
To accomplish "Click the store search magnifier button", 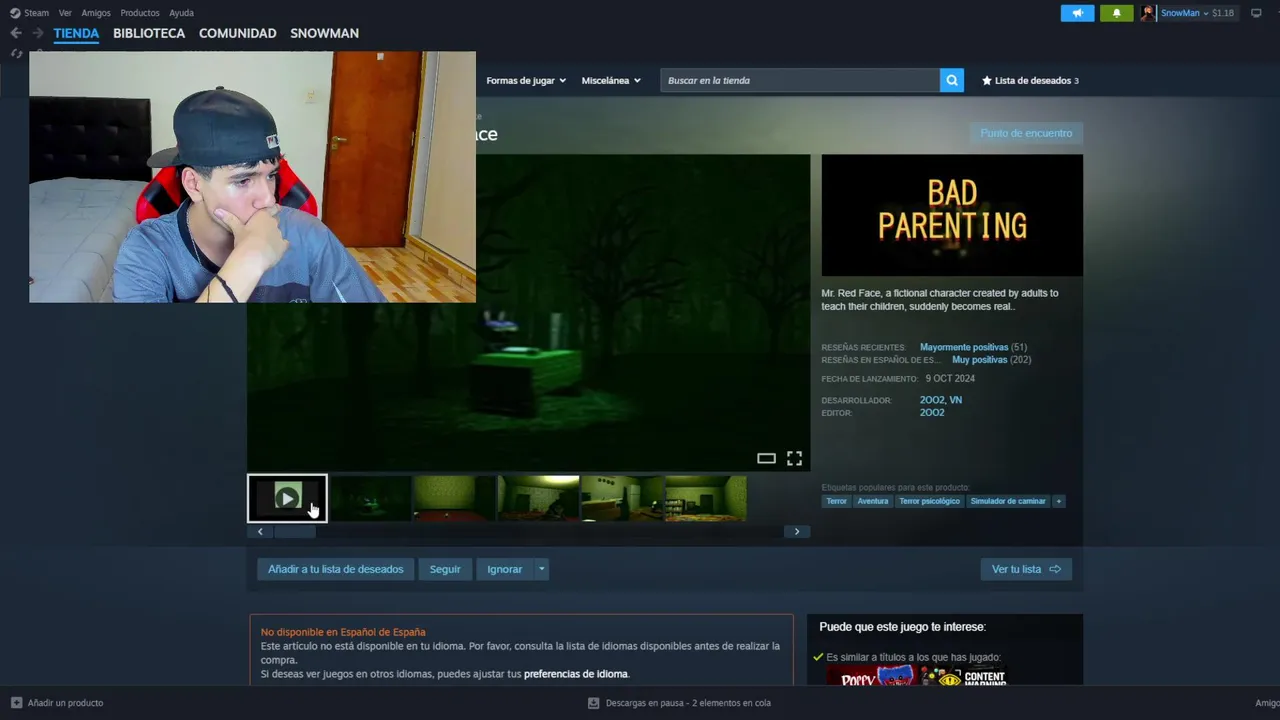I will (x=952, y=80).
